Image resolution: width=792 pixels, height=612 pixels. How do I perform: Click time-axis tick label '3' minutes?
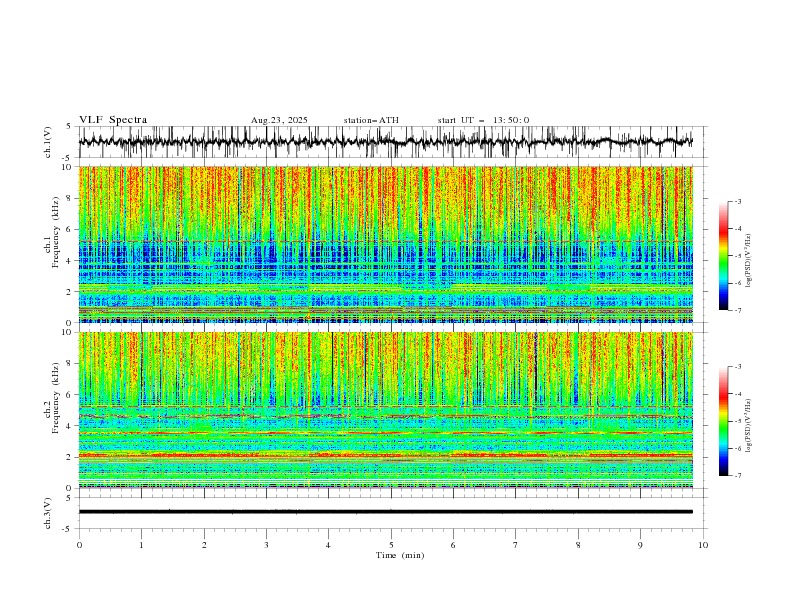[266, 545]
